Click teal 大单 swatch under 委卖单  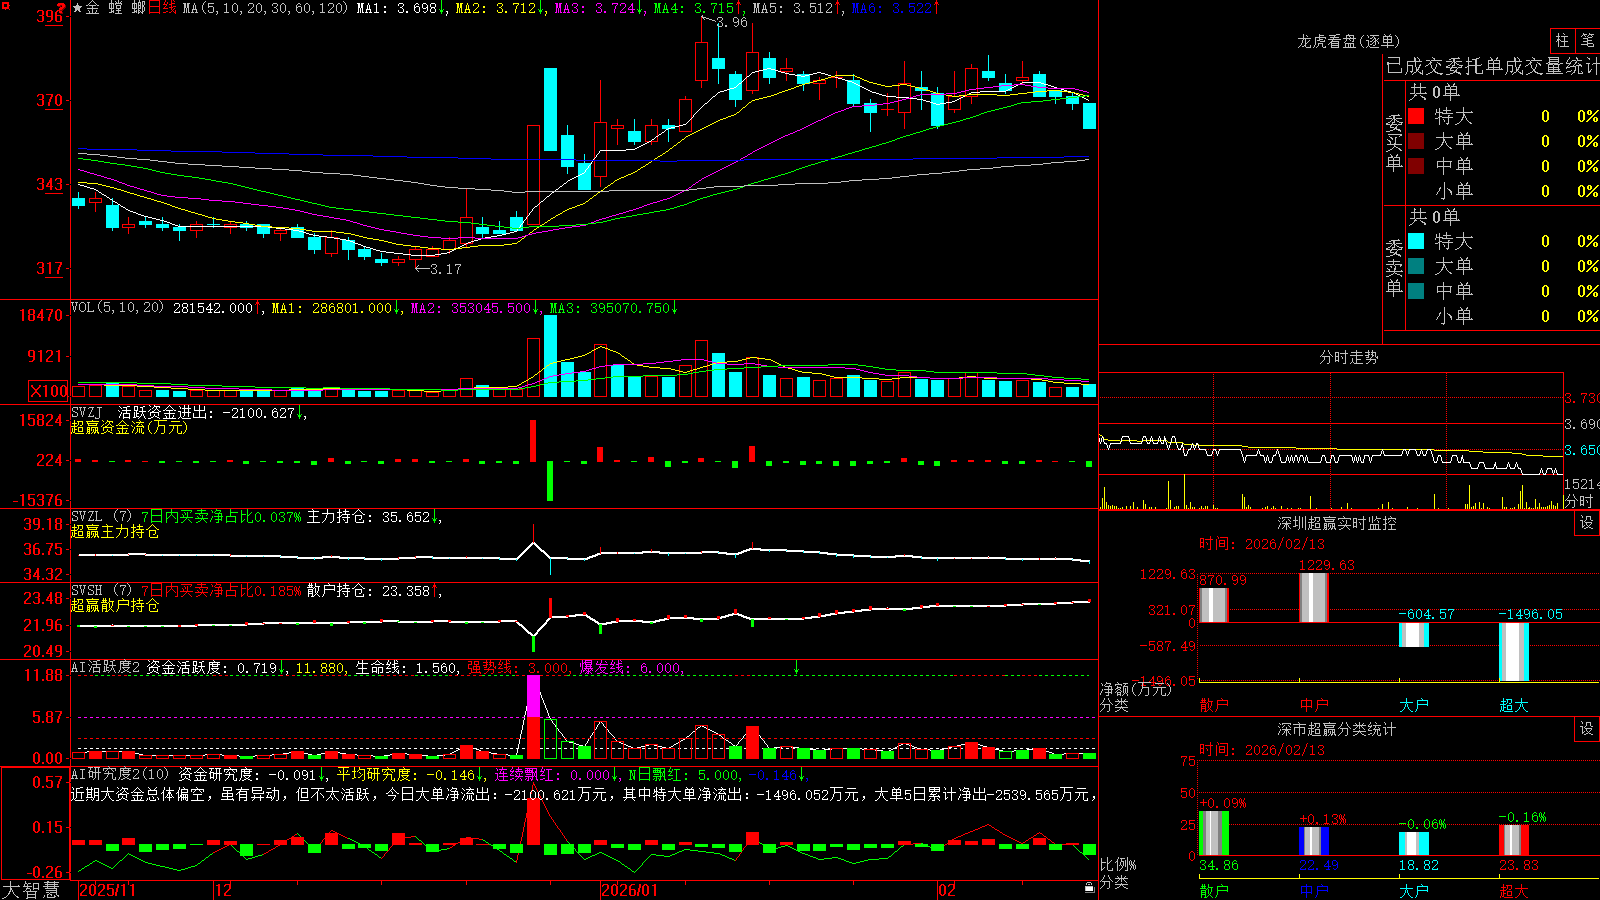(x=1416, y=266)
